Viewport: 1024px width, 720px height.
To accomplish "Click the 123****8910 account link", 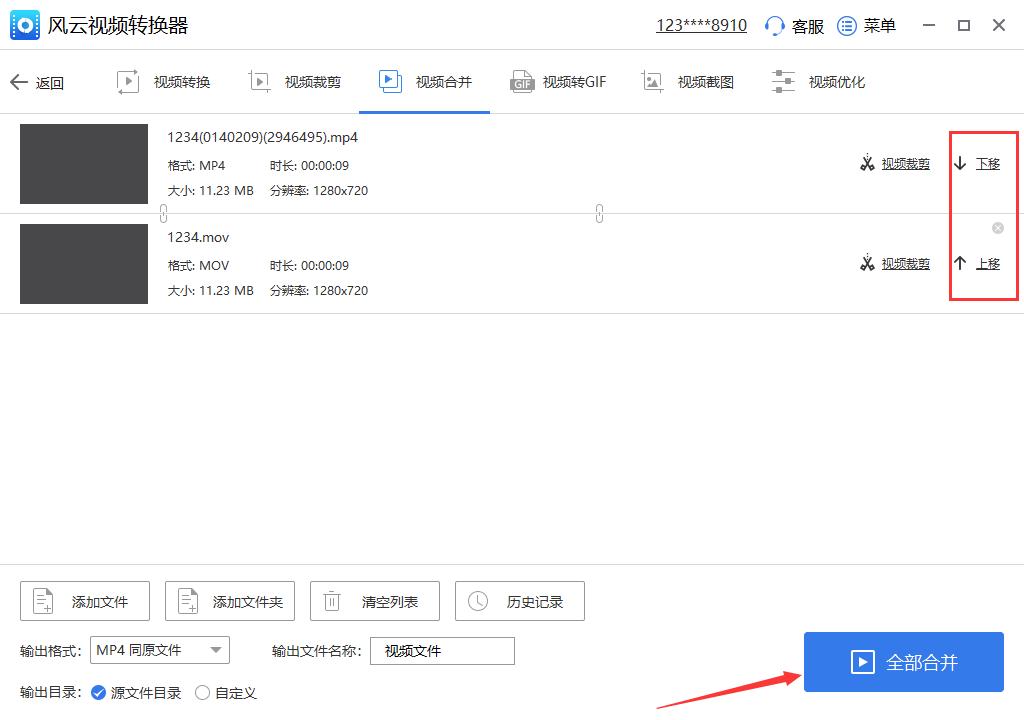I will [701, 25].
